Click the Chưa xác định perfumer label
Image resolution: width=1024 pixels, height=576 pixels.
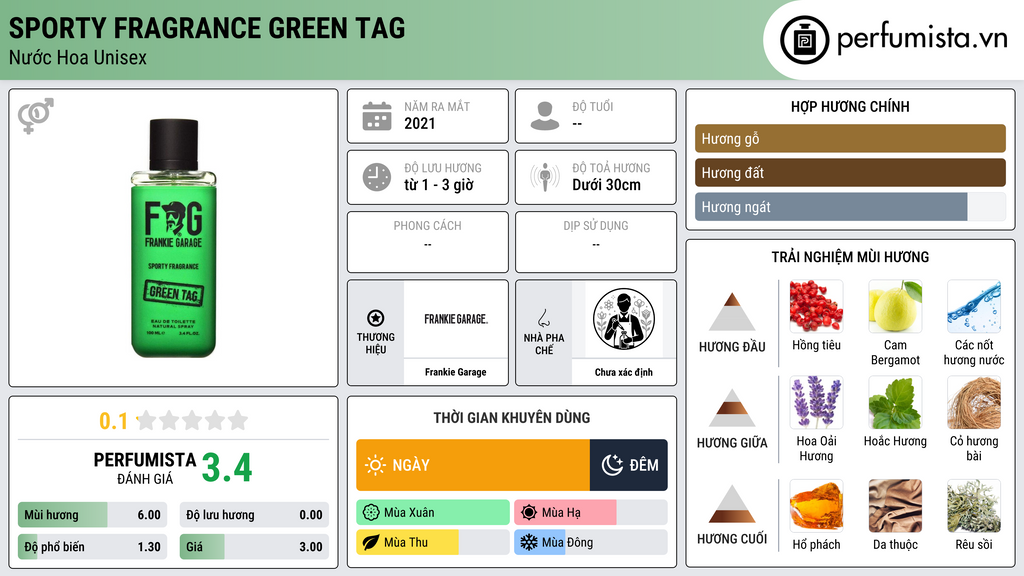(x=624, y=372)
